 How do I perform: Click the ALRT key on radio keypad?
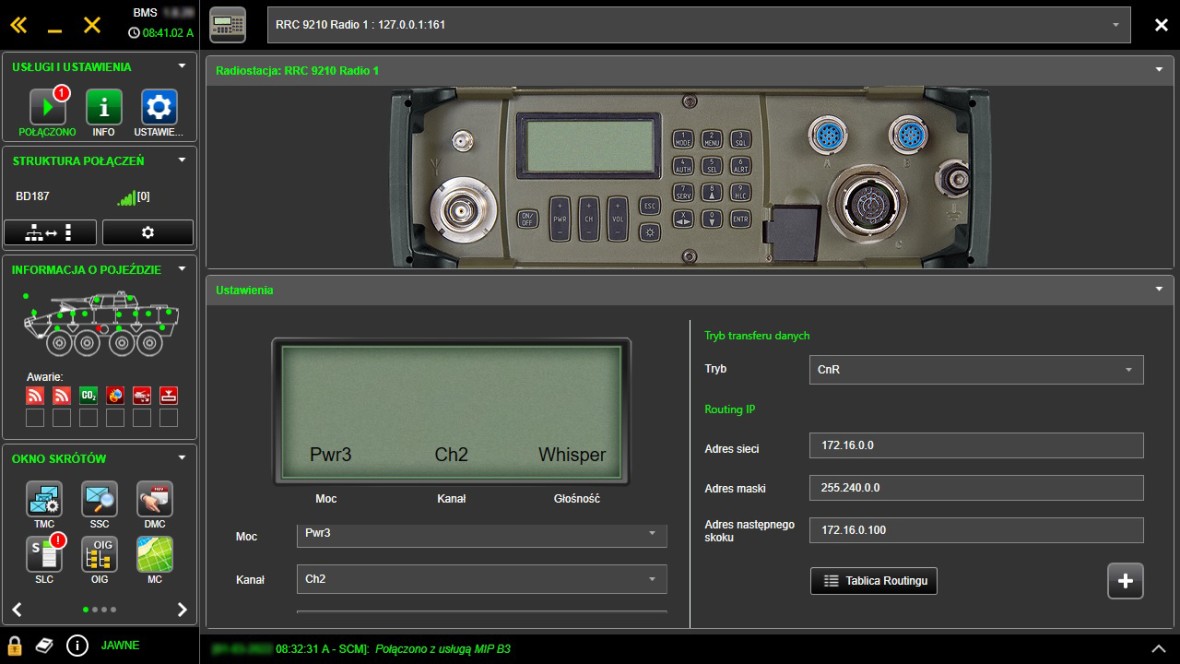(741, 166)
